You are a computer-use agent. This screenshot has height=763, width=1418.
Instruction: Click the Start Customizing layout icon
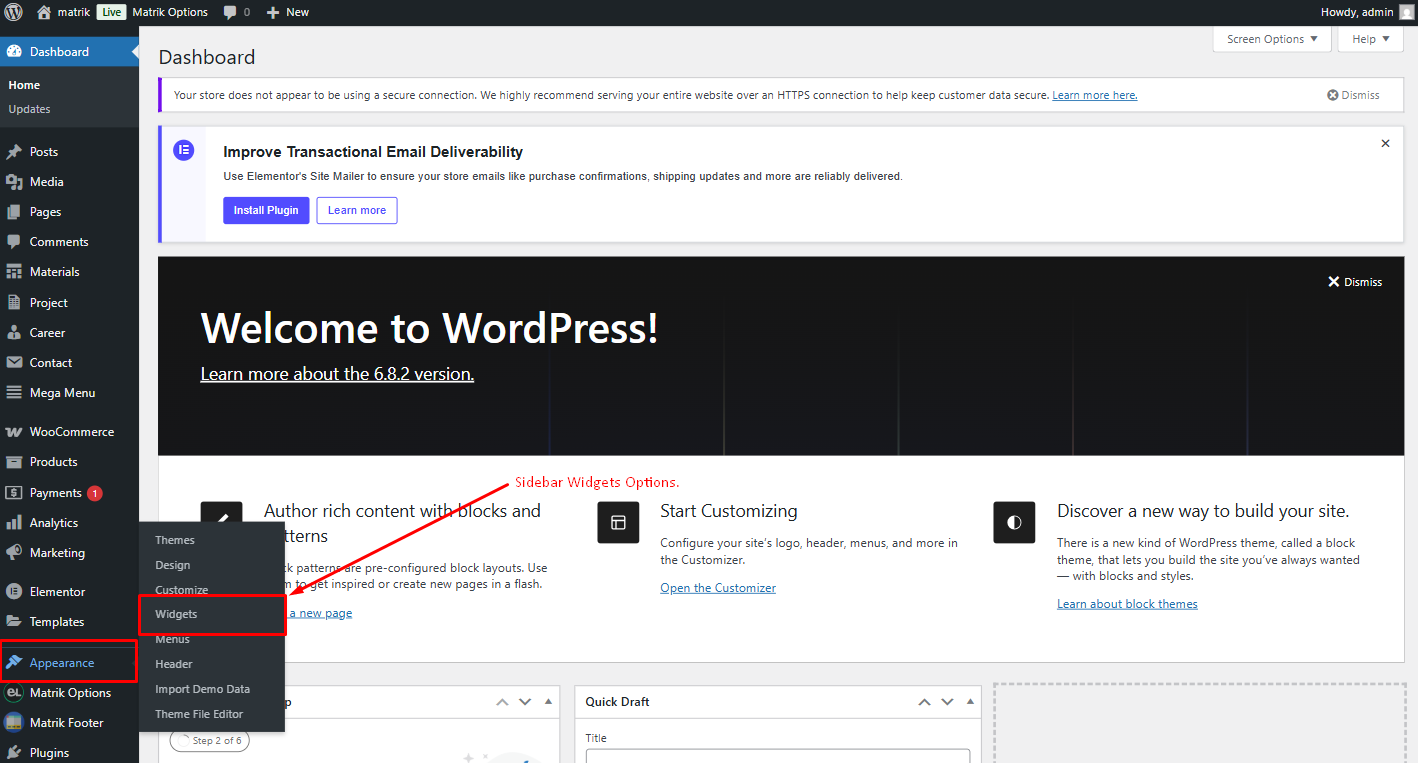pyautogui.click(x=618, y=522)
